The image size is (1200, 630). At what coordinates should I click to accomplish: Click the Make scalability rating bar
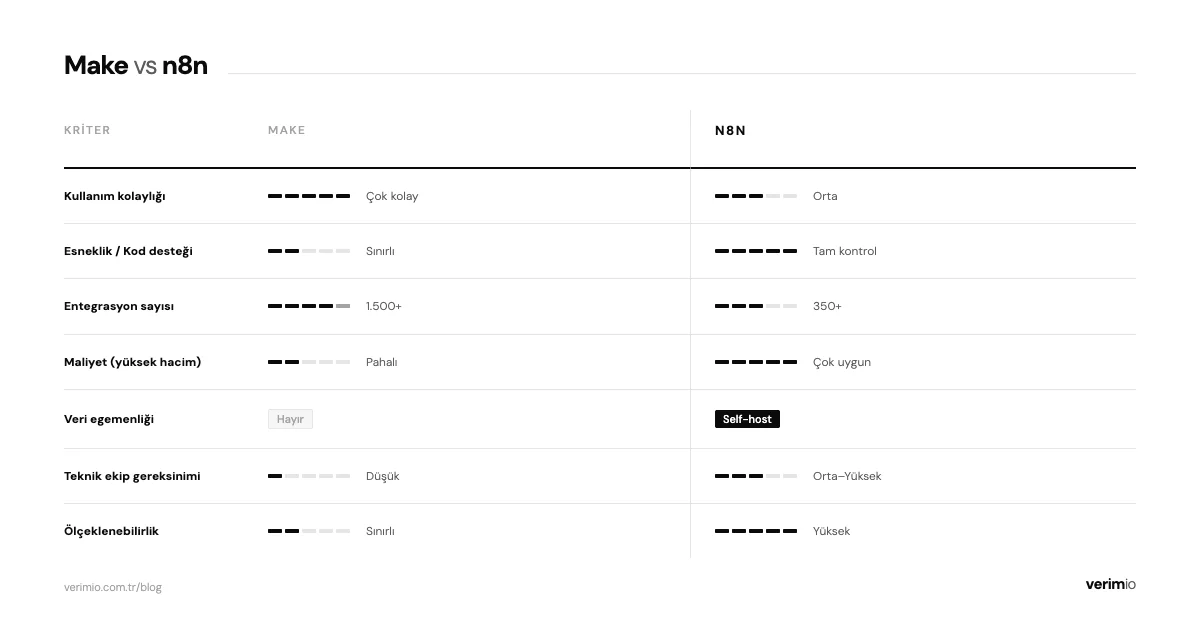tap(309, 531)
